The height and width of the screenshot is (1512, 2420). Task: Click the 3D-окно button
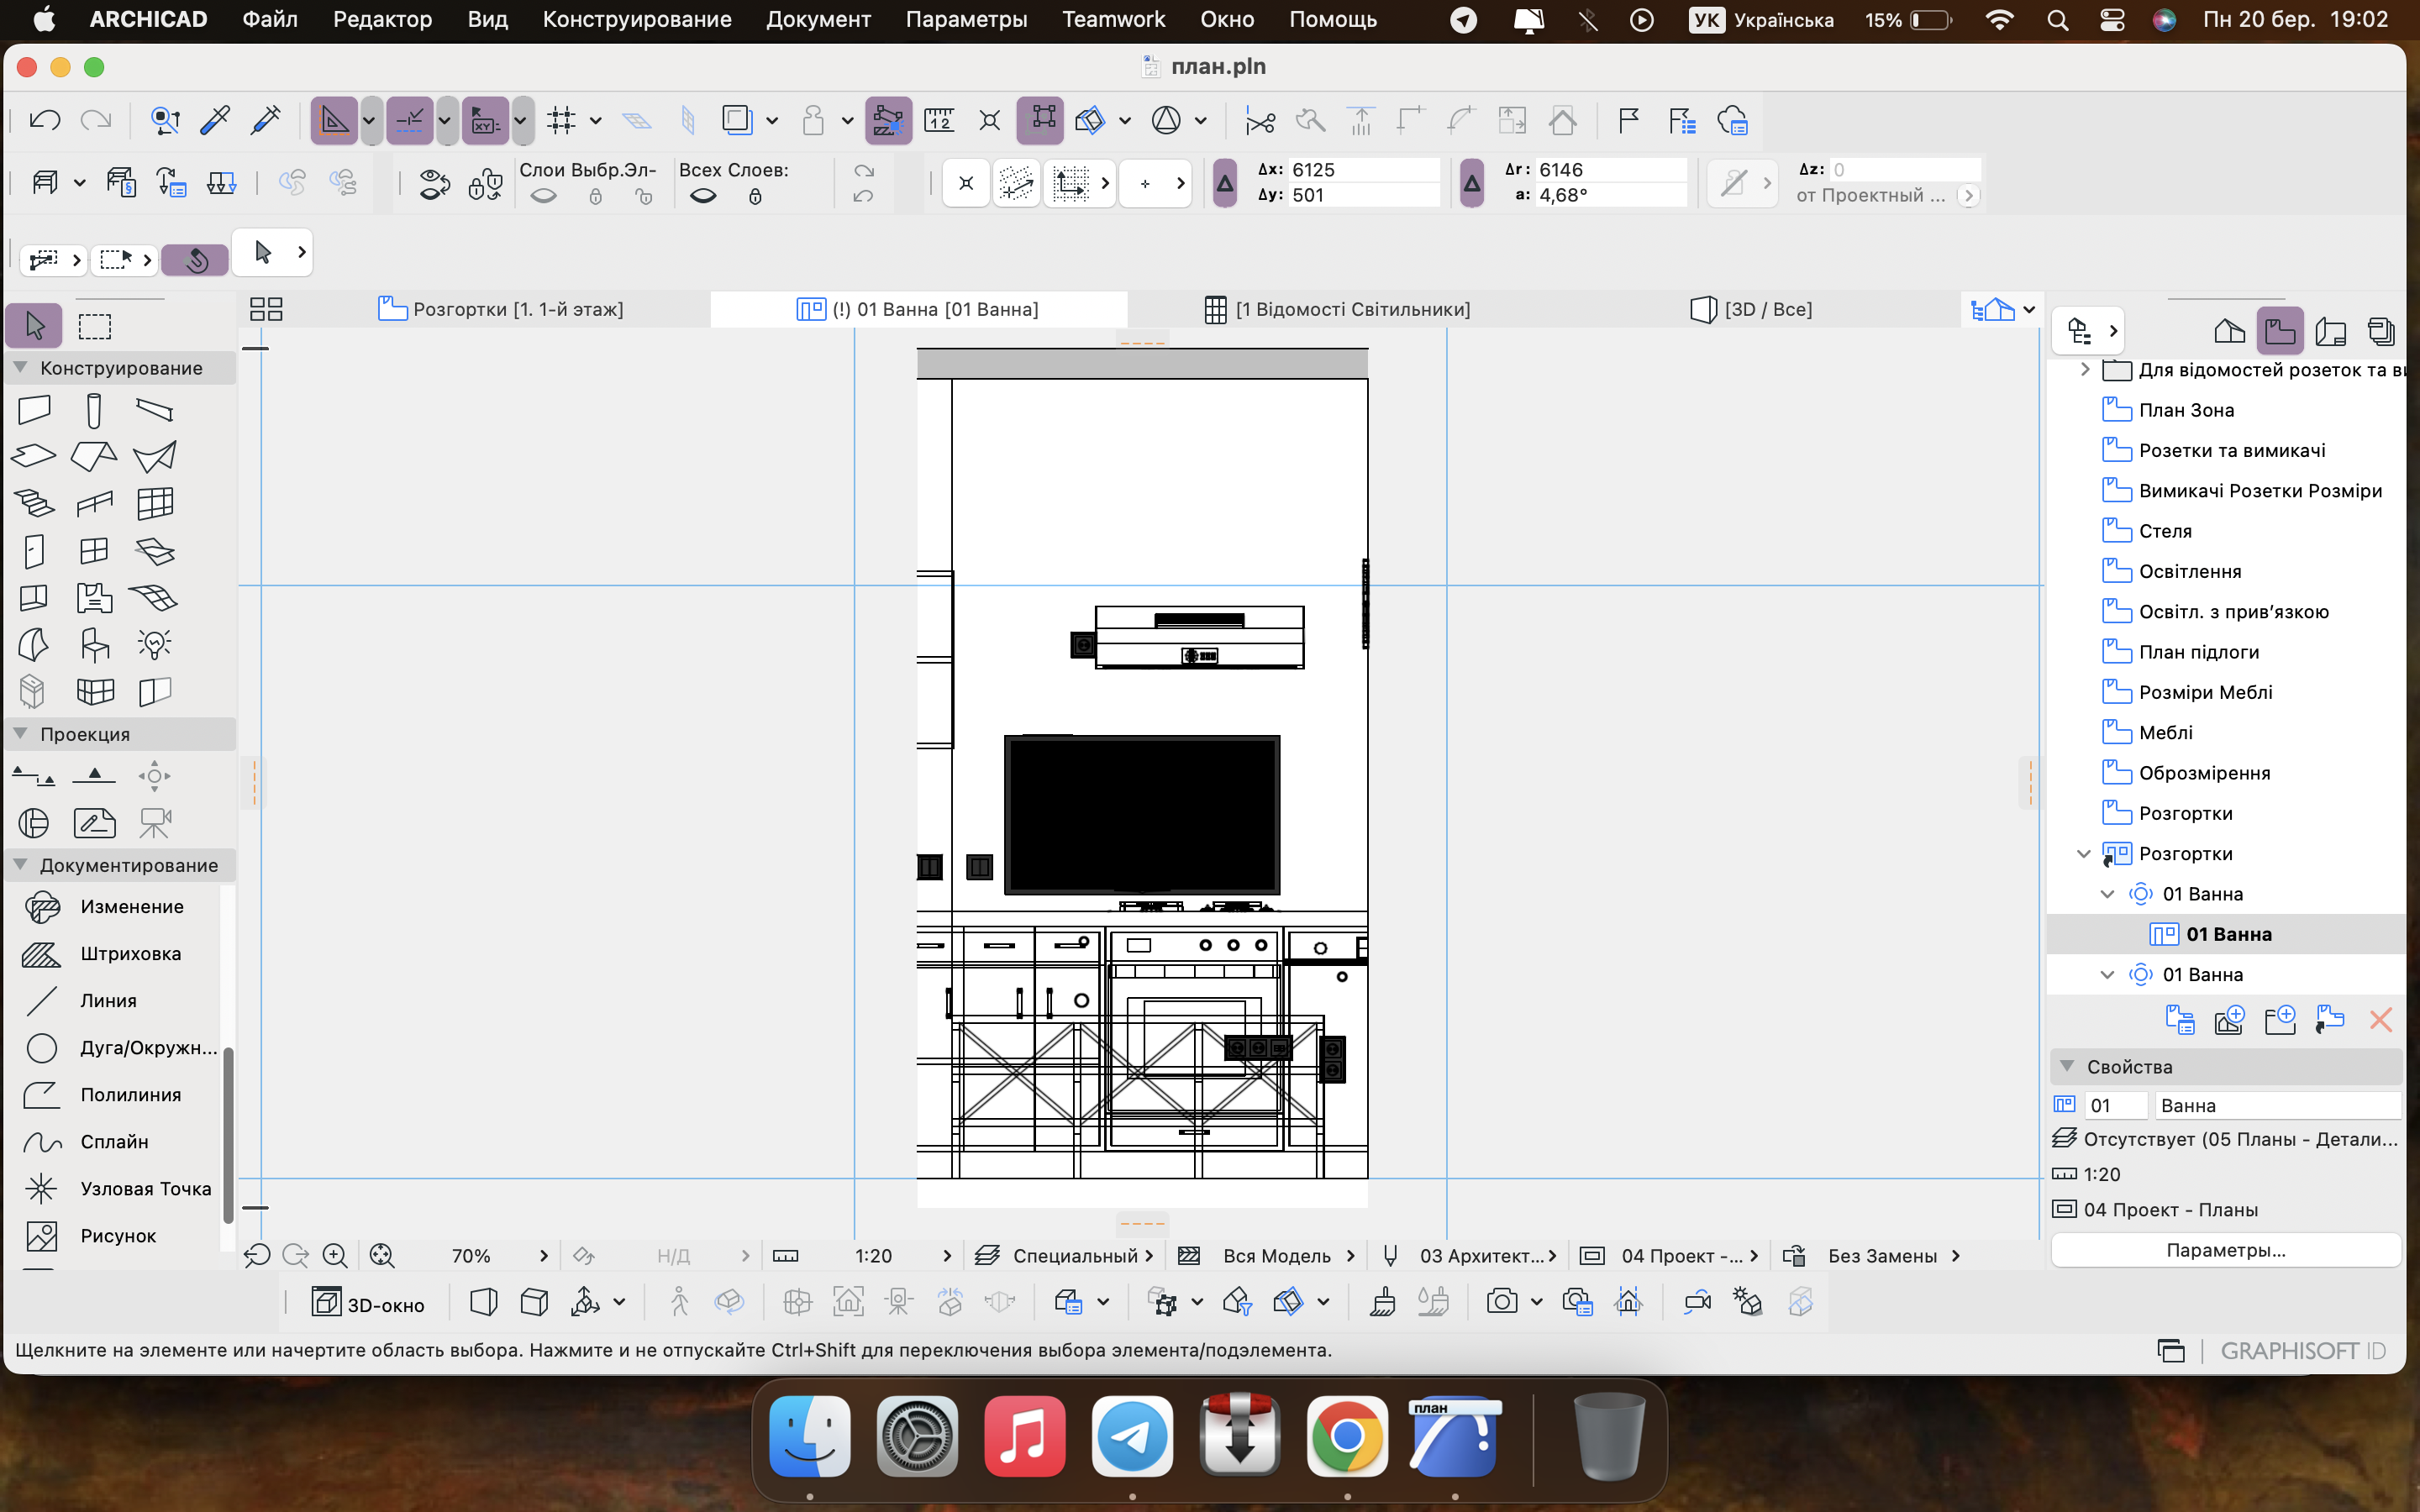click(369, 1303)
